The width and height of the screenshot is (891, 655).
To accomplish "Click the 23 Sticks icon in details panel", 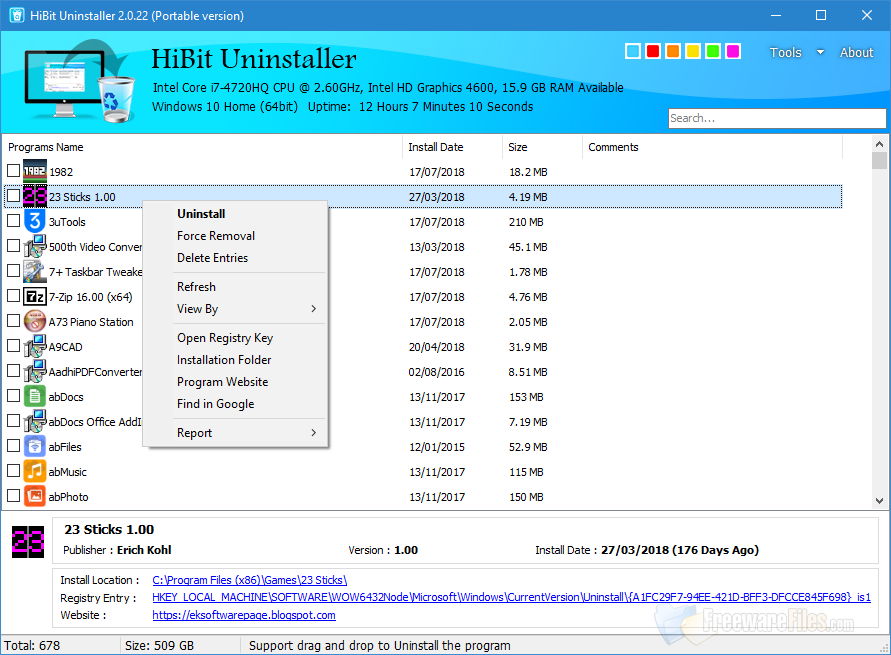I will [27, 543].
